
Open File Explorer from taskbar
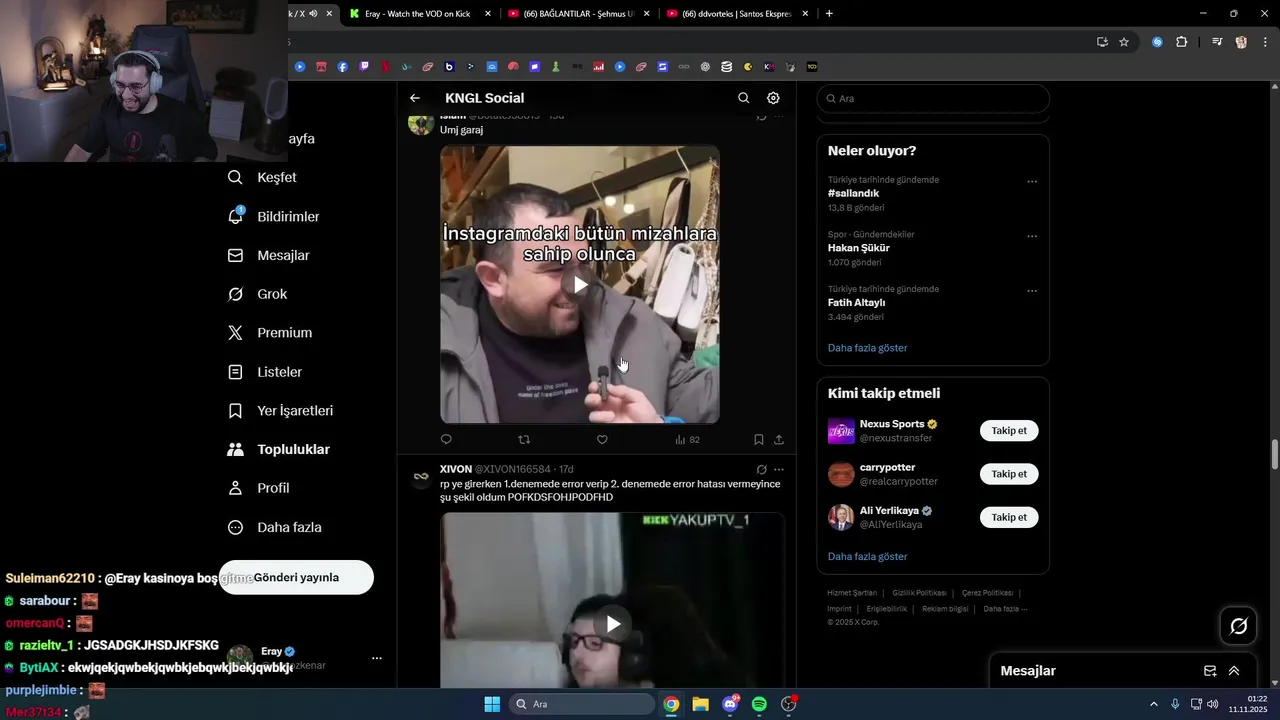700,704
